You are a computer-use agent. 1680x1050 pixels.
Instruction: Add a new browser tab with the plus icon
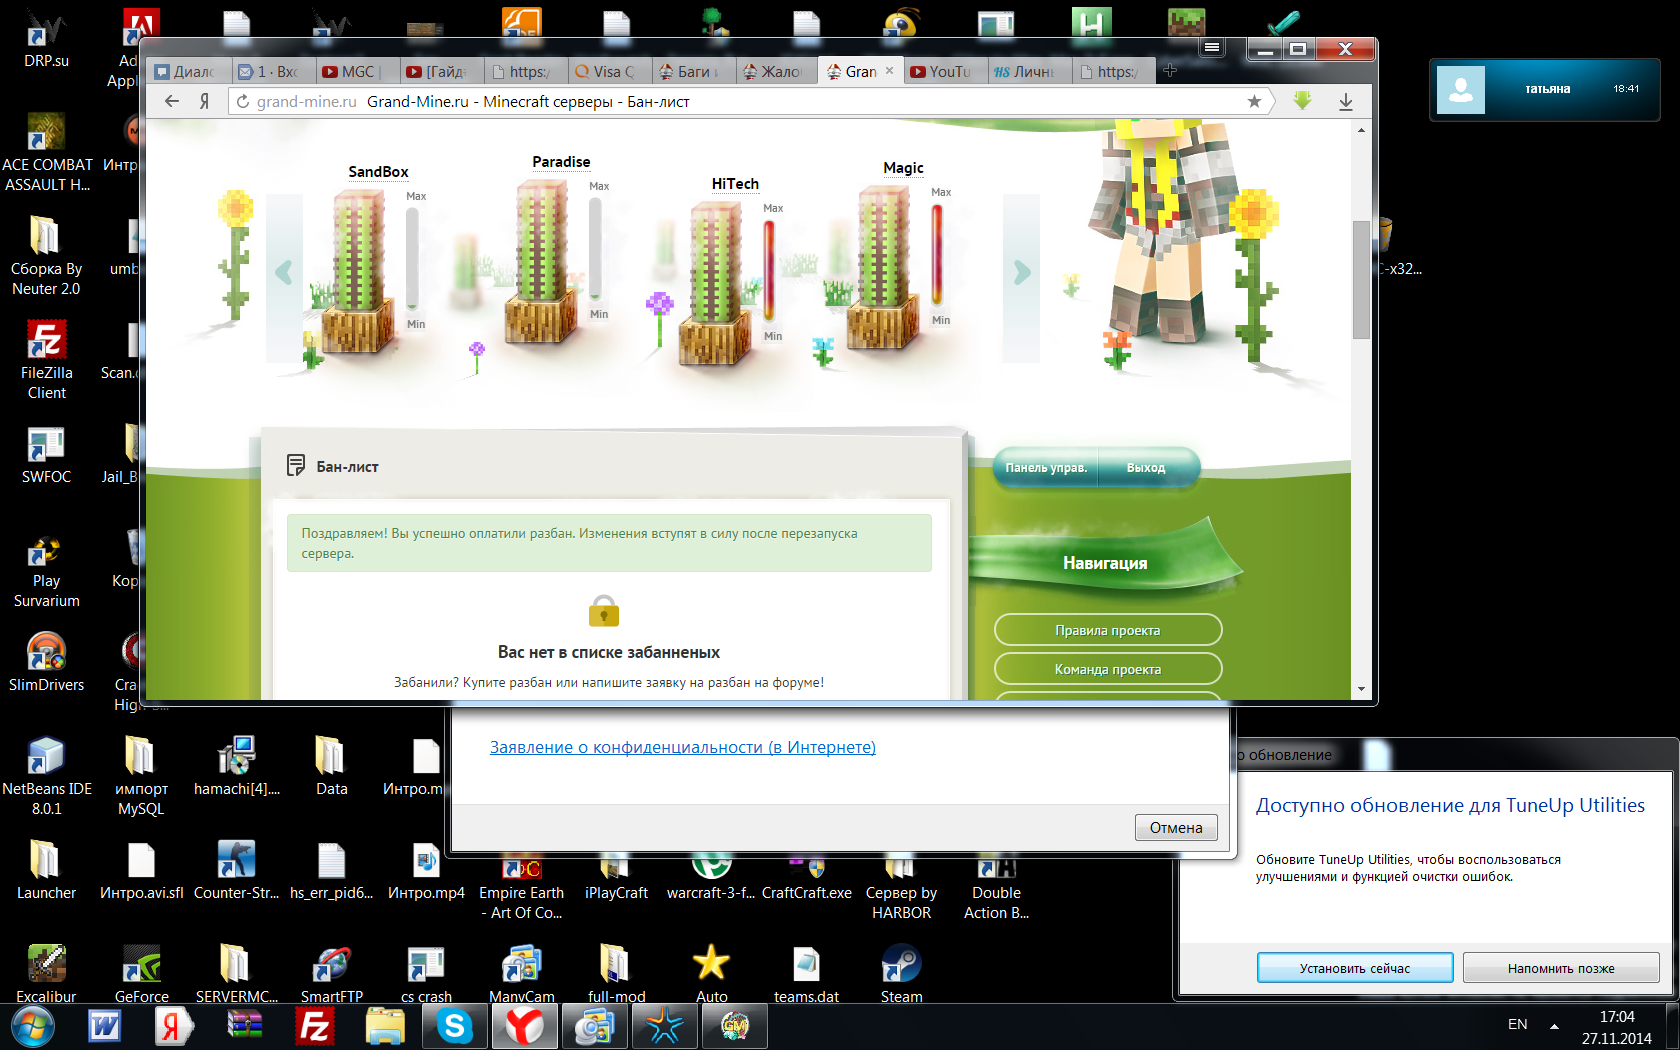pos(1170,70)
